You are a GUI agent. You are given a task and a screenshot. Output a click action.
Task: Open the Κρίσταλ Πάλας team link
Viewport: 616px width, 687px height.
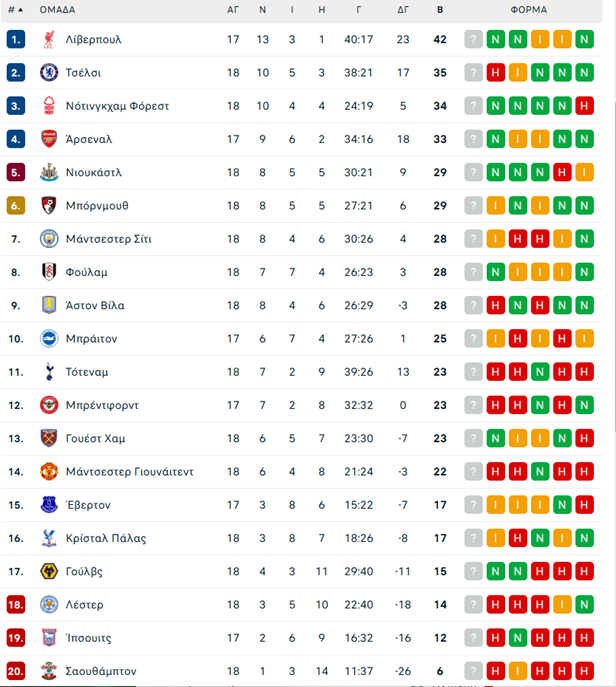(x=106, y=538)
